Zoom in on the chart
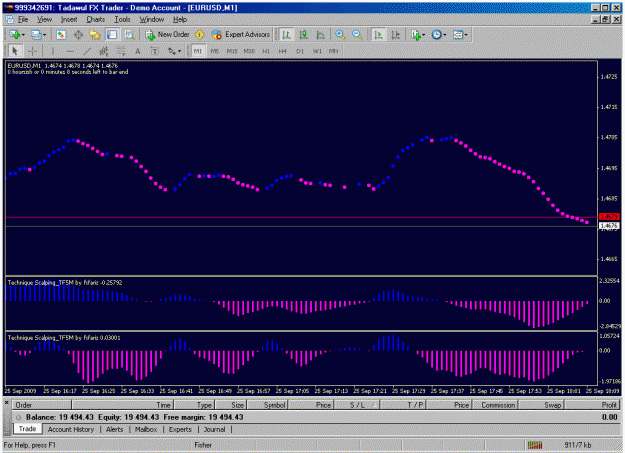 coord(340,35)
